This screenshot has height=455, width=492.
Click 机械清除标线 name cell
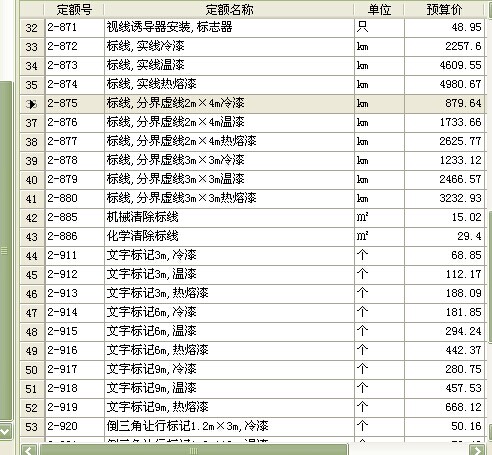229,218
